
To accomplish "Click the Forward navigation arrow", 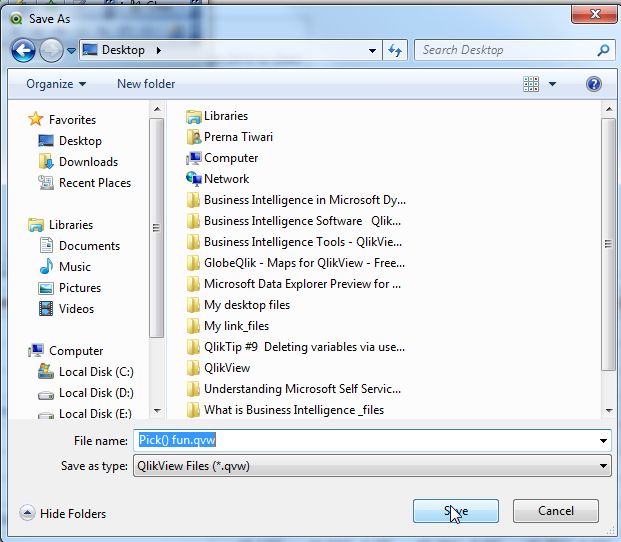I will click(51, 50).
